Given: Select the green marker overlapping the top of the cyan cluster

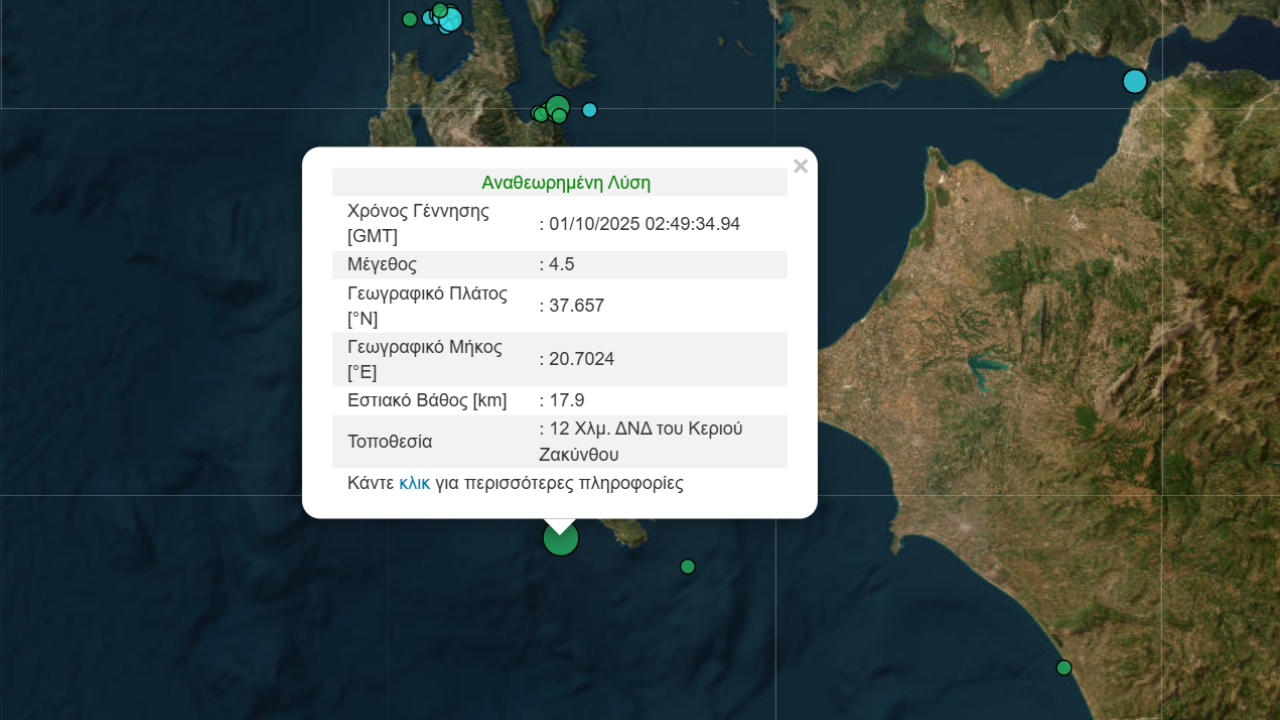Looking at the screenshot, I should [x=440, y=10].
